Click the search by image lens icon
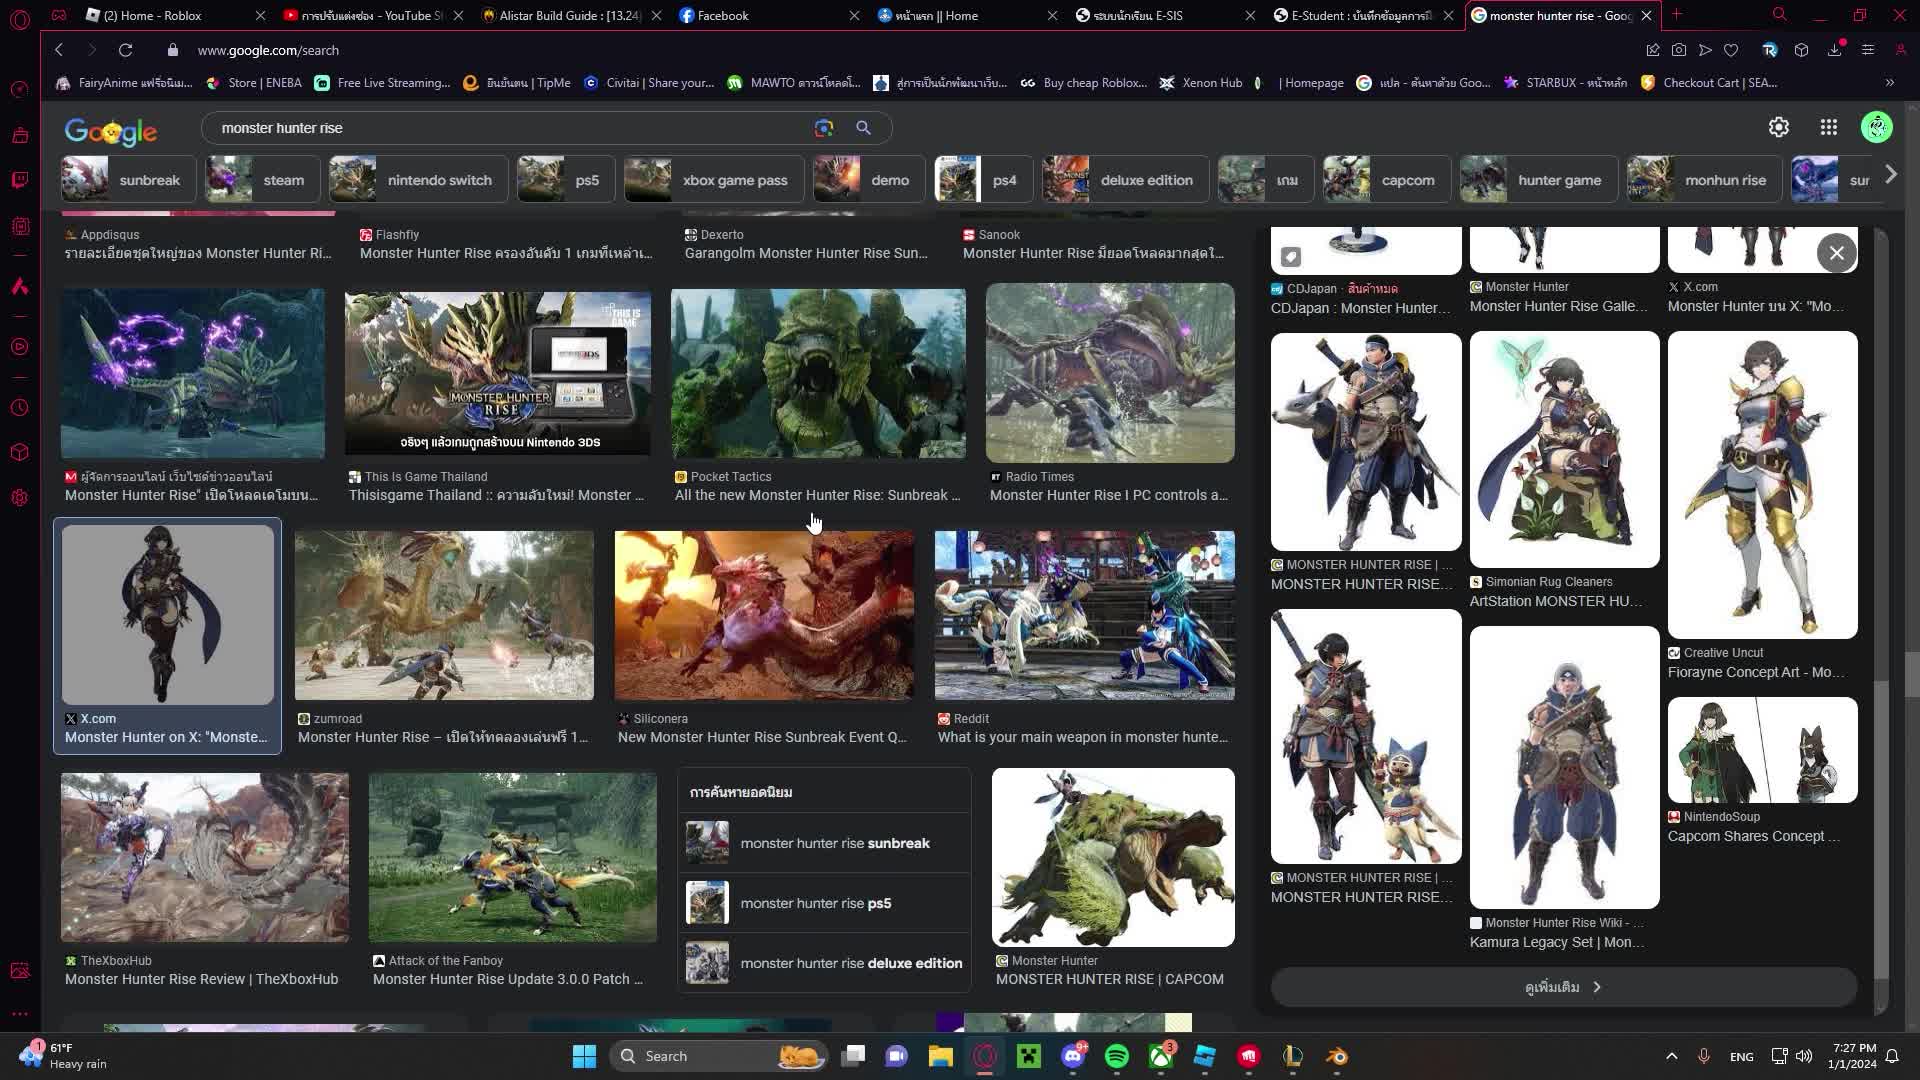The width and height of the screenshot is (1920, 1080). 823,128
